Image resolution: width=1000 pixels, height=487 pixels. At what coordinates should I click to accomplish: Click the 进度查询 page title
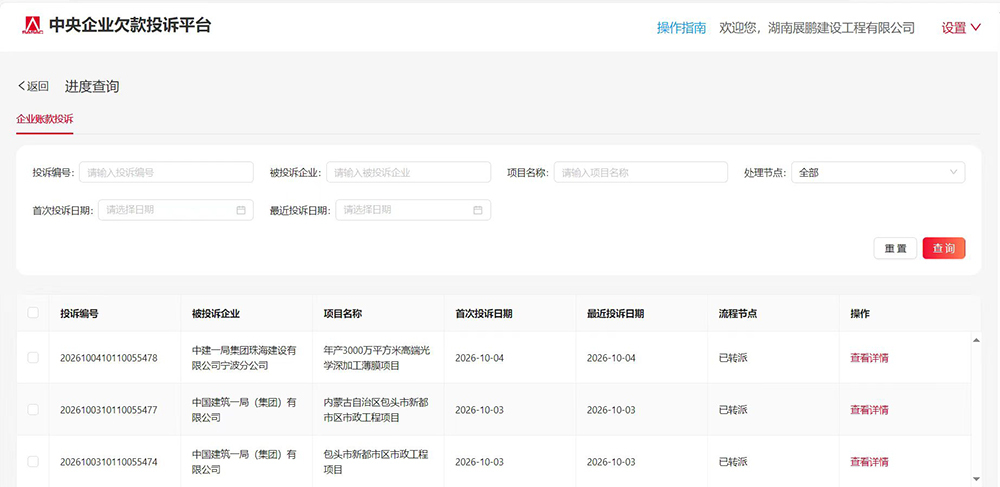click(92, 87)
